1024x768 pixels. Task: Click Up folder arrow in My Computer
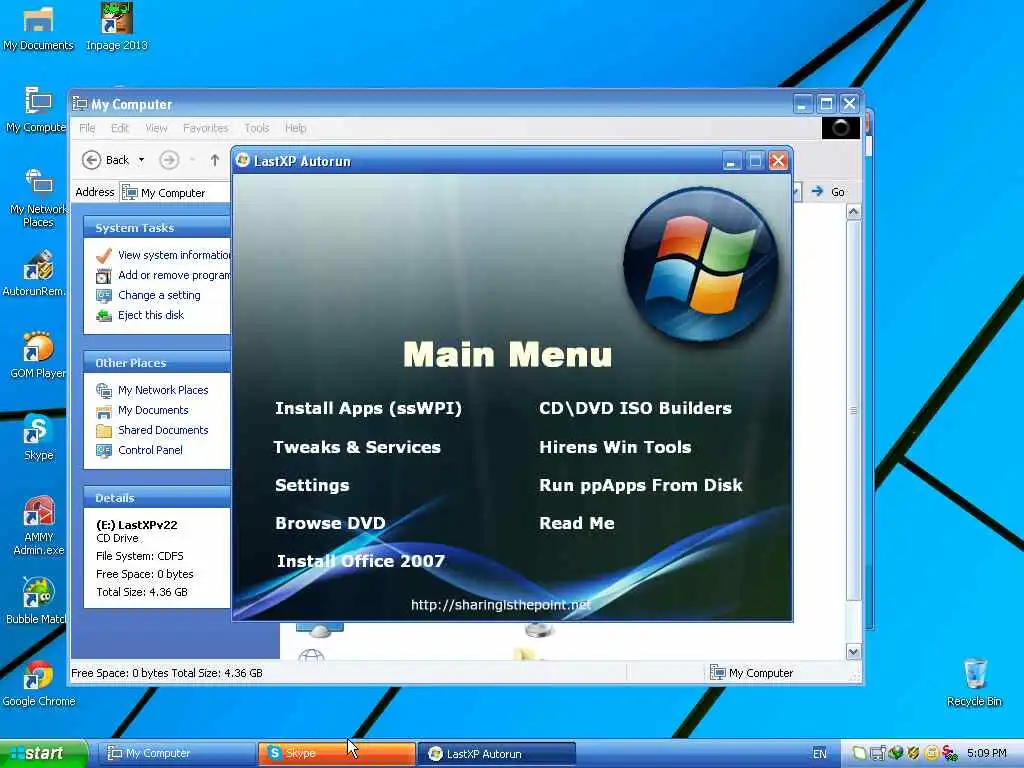(215, 160)
